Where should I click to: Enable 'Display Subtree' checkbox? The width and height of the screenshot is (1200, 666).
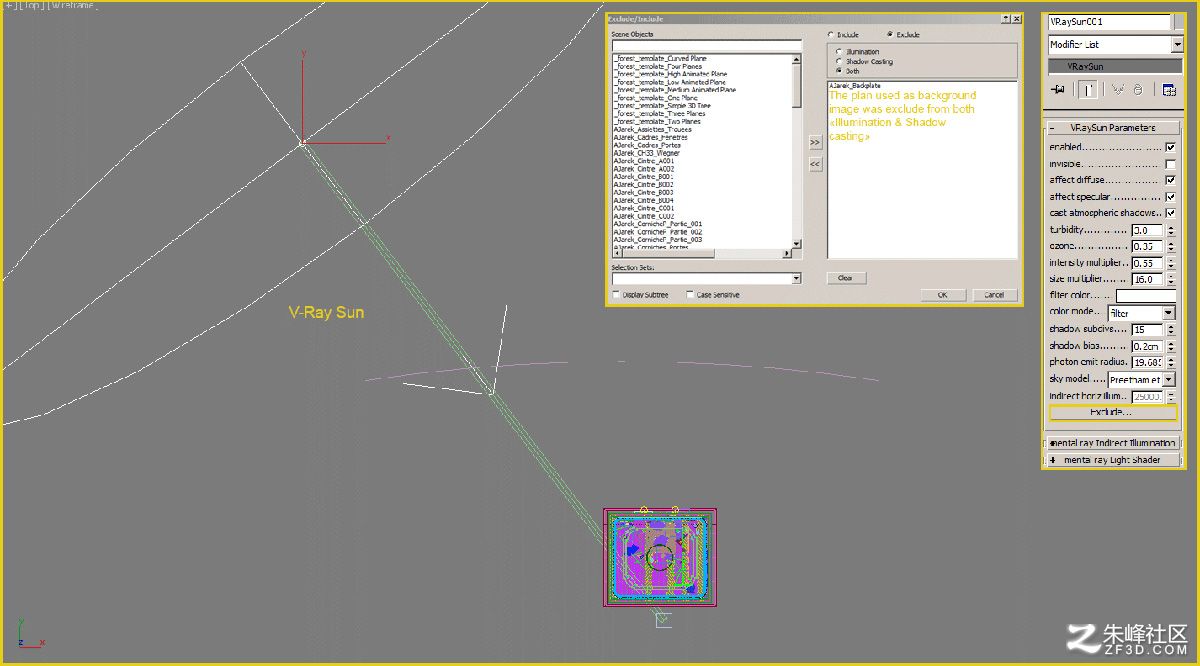coord(615,294)
